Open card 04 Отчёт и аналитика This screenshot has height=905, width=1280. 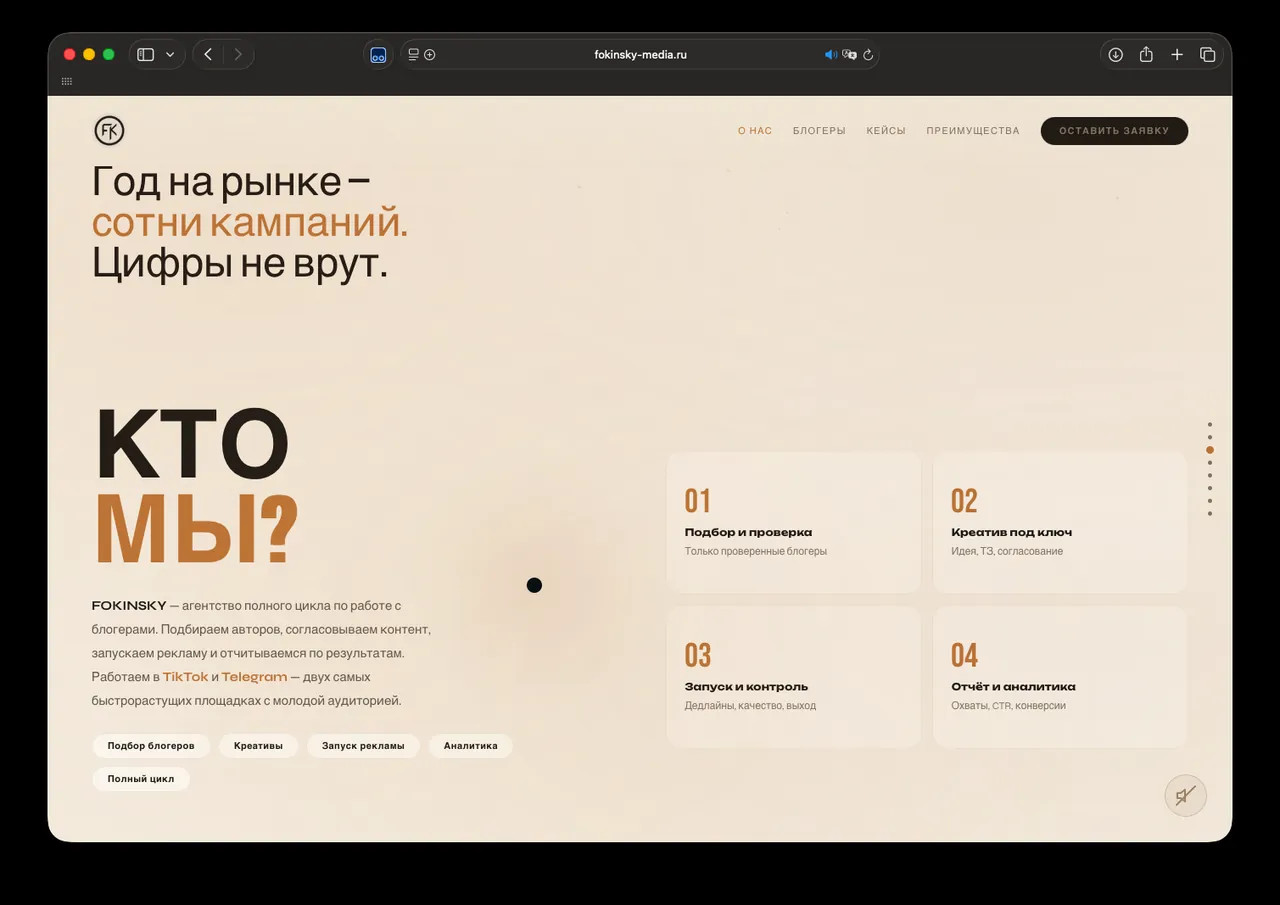coord(1060,677)
